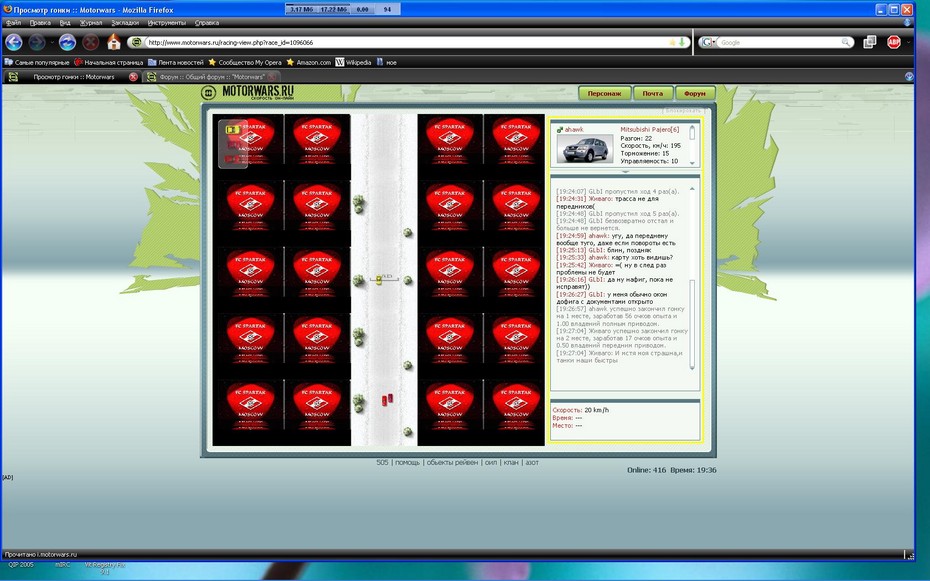
Task: Open the Adblock Plus ABP icon
Action: [x=893, y=42]
